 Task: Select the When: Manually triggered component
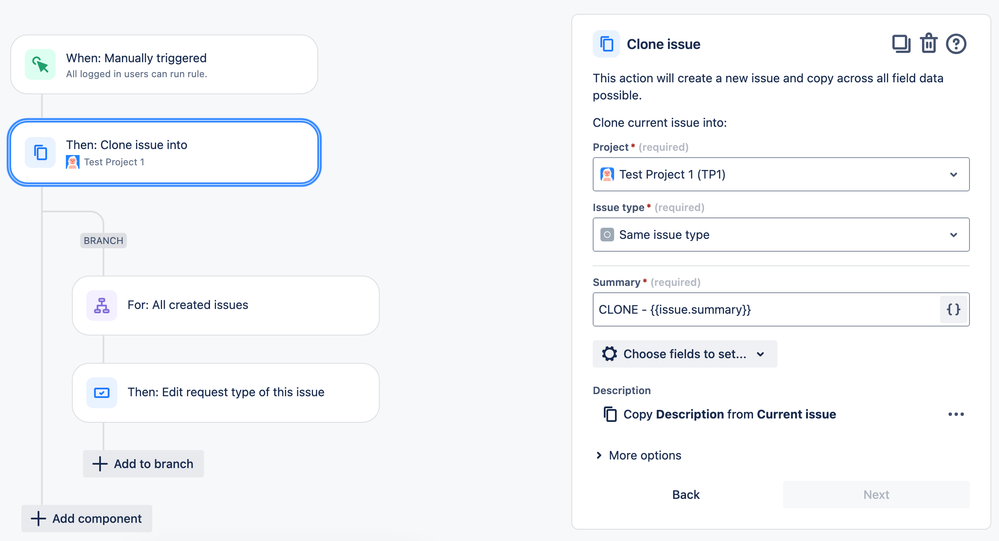164,64
